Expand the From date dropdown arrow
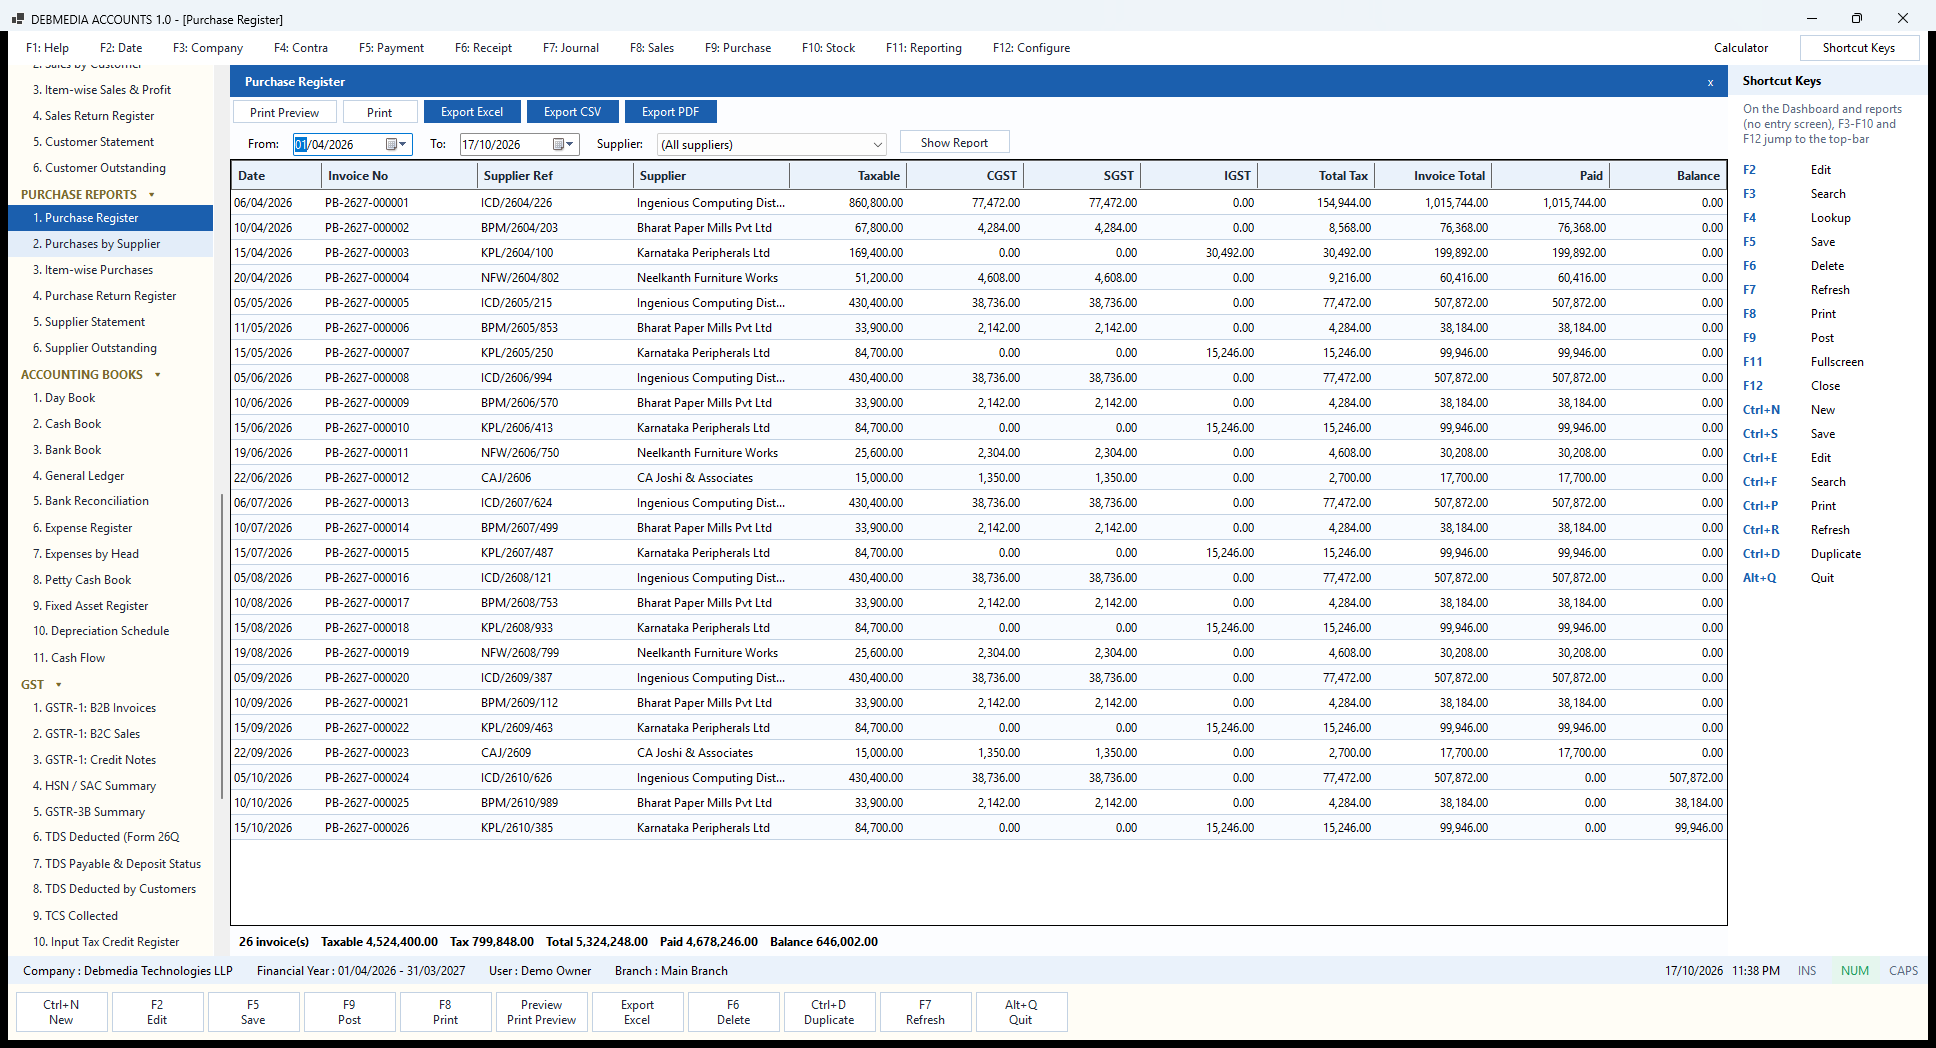Viewport: 1936px width, 1048px height. 404,145
